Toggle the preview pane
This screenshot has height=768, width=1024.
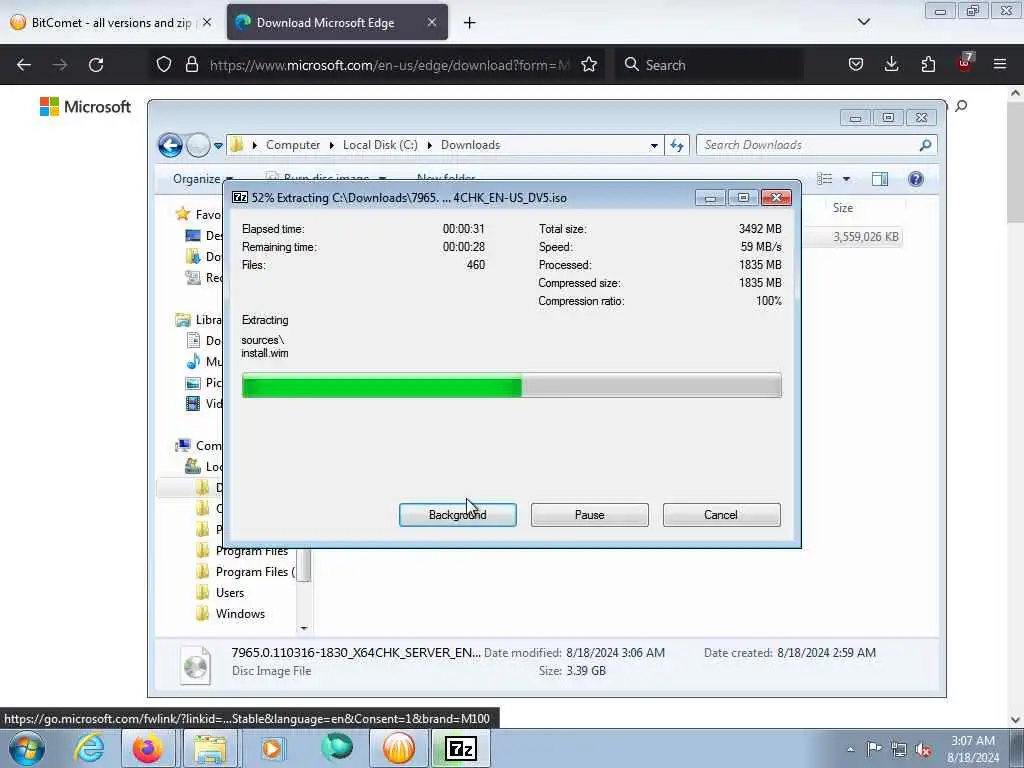coord(880,178)
